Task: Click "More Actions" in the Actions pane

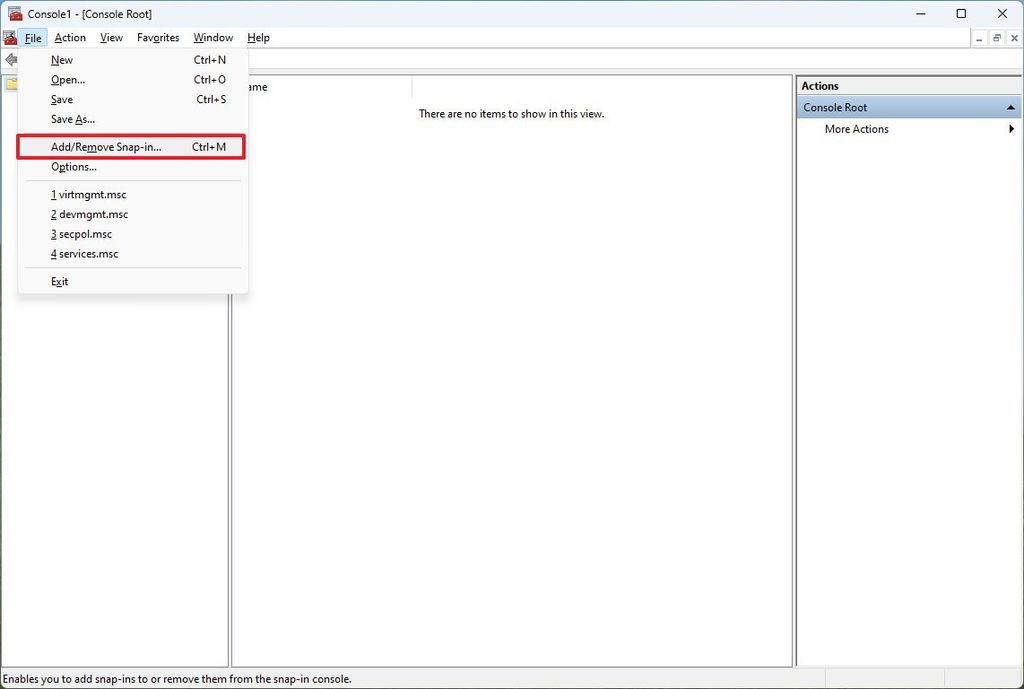Action: coord(855,128)
